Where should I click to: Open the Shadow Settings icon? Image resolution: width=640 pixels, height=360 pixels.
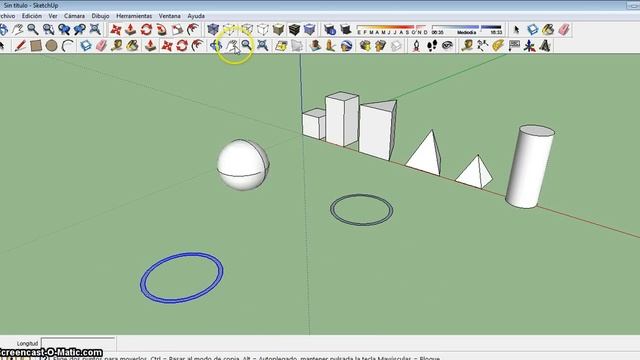coord(330,29)
